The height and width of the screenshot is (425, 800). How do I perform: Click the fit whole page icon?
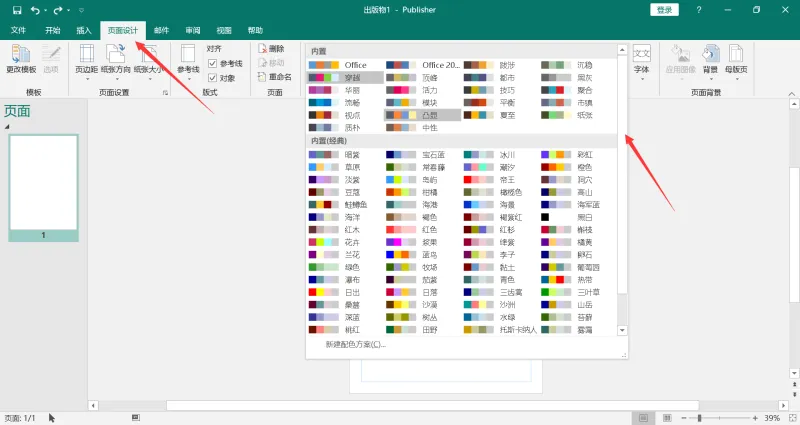[x=792, y=418]
